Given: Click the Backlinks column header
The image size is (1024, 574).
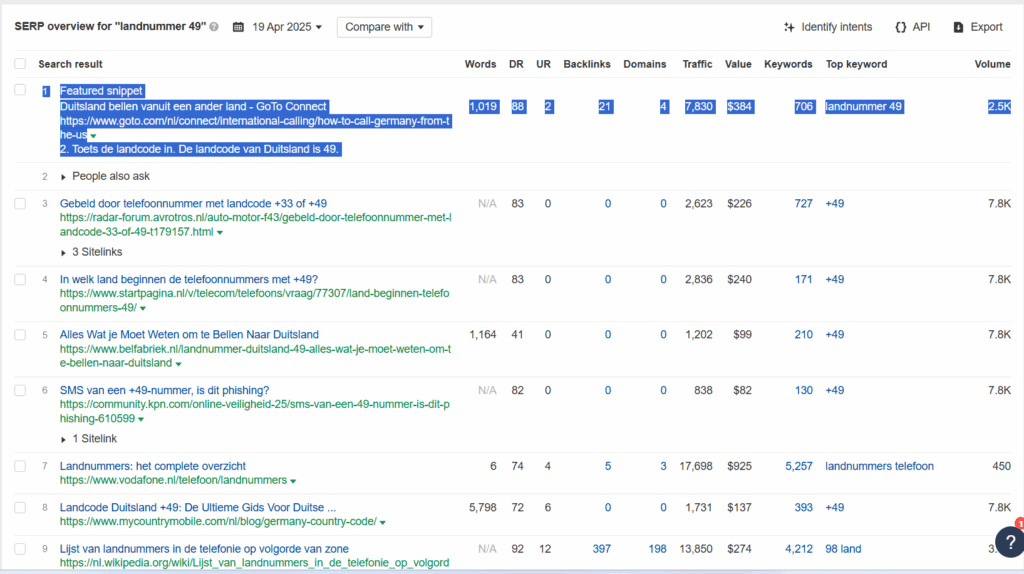Looking at the screenshot, I should click(586, 64).
